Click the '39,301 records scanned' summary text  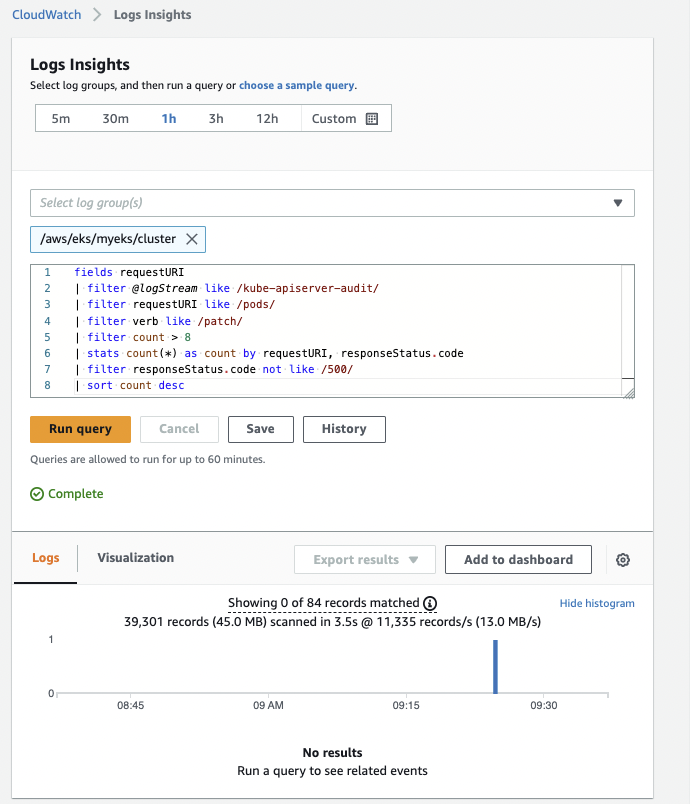tap(332, 622)
